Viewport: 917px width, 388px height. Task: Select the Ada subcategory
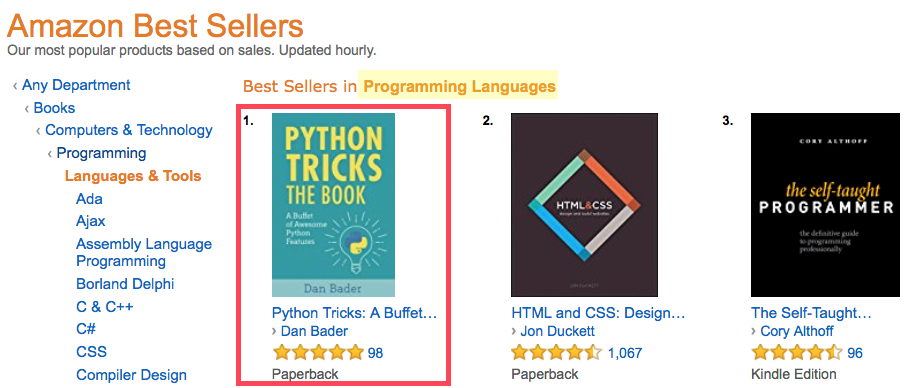coord(89,199)
